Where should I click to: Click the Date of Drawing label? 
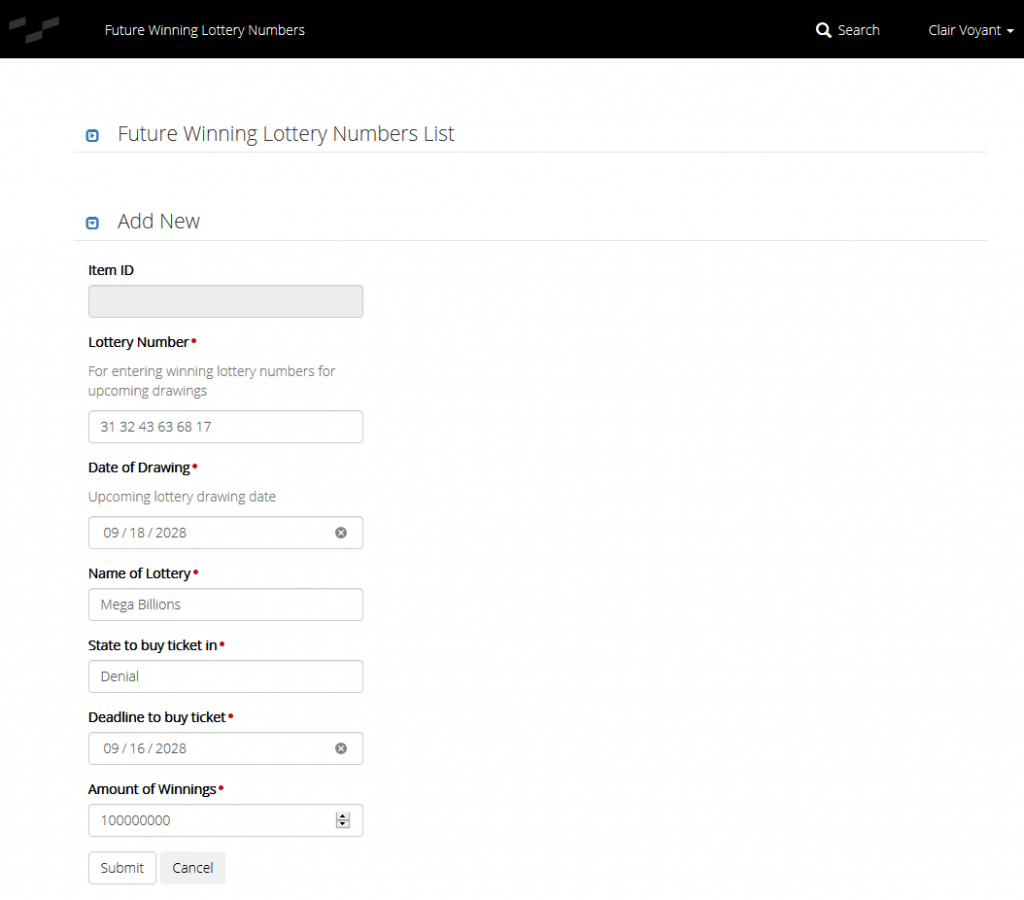[x=139, y=468]
